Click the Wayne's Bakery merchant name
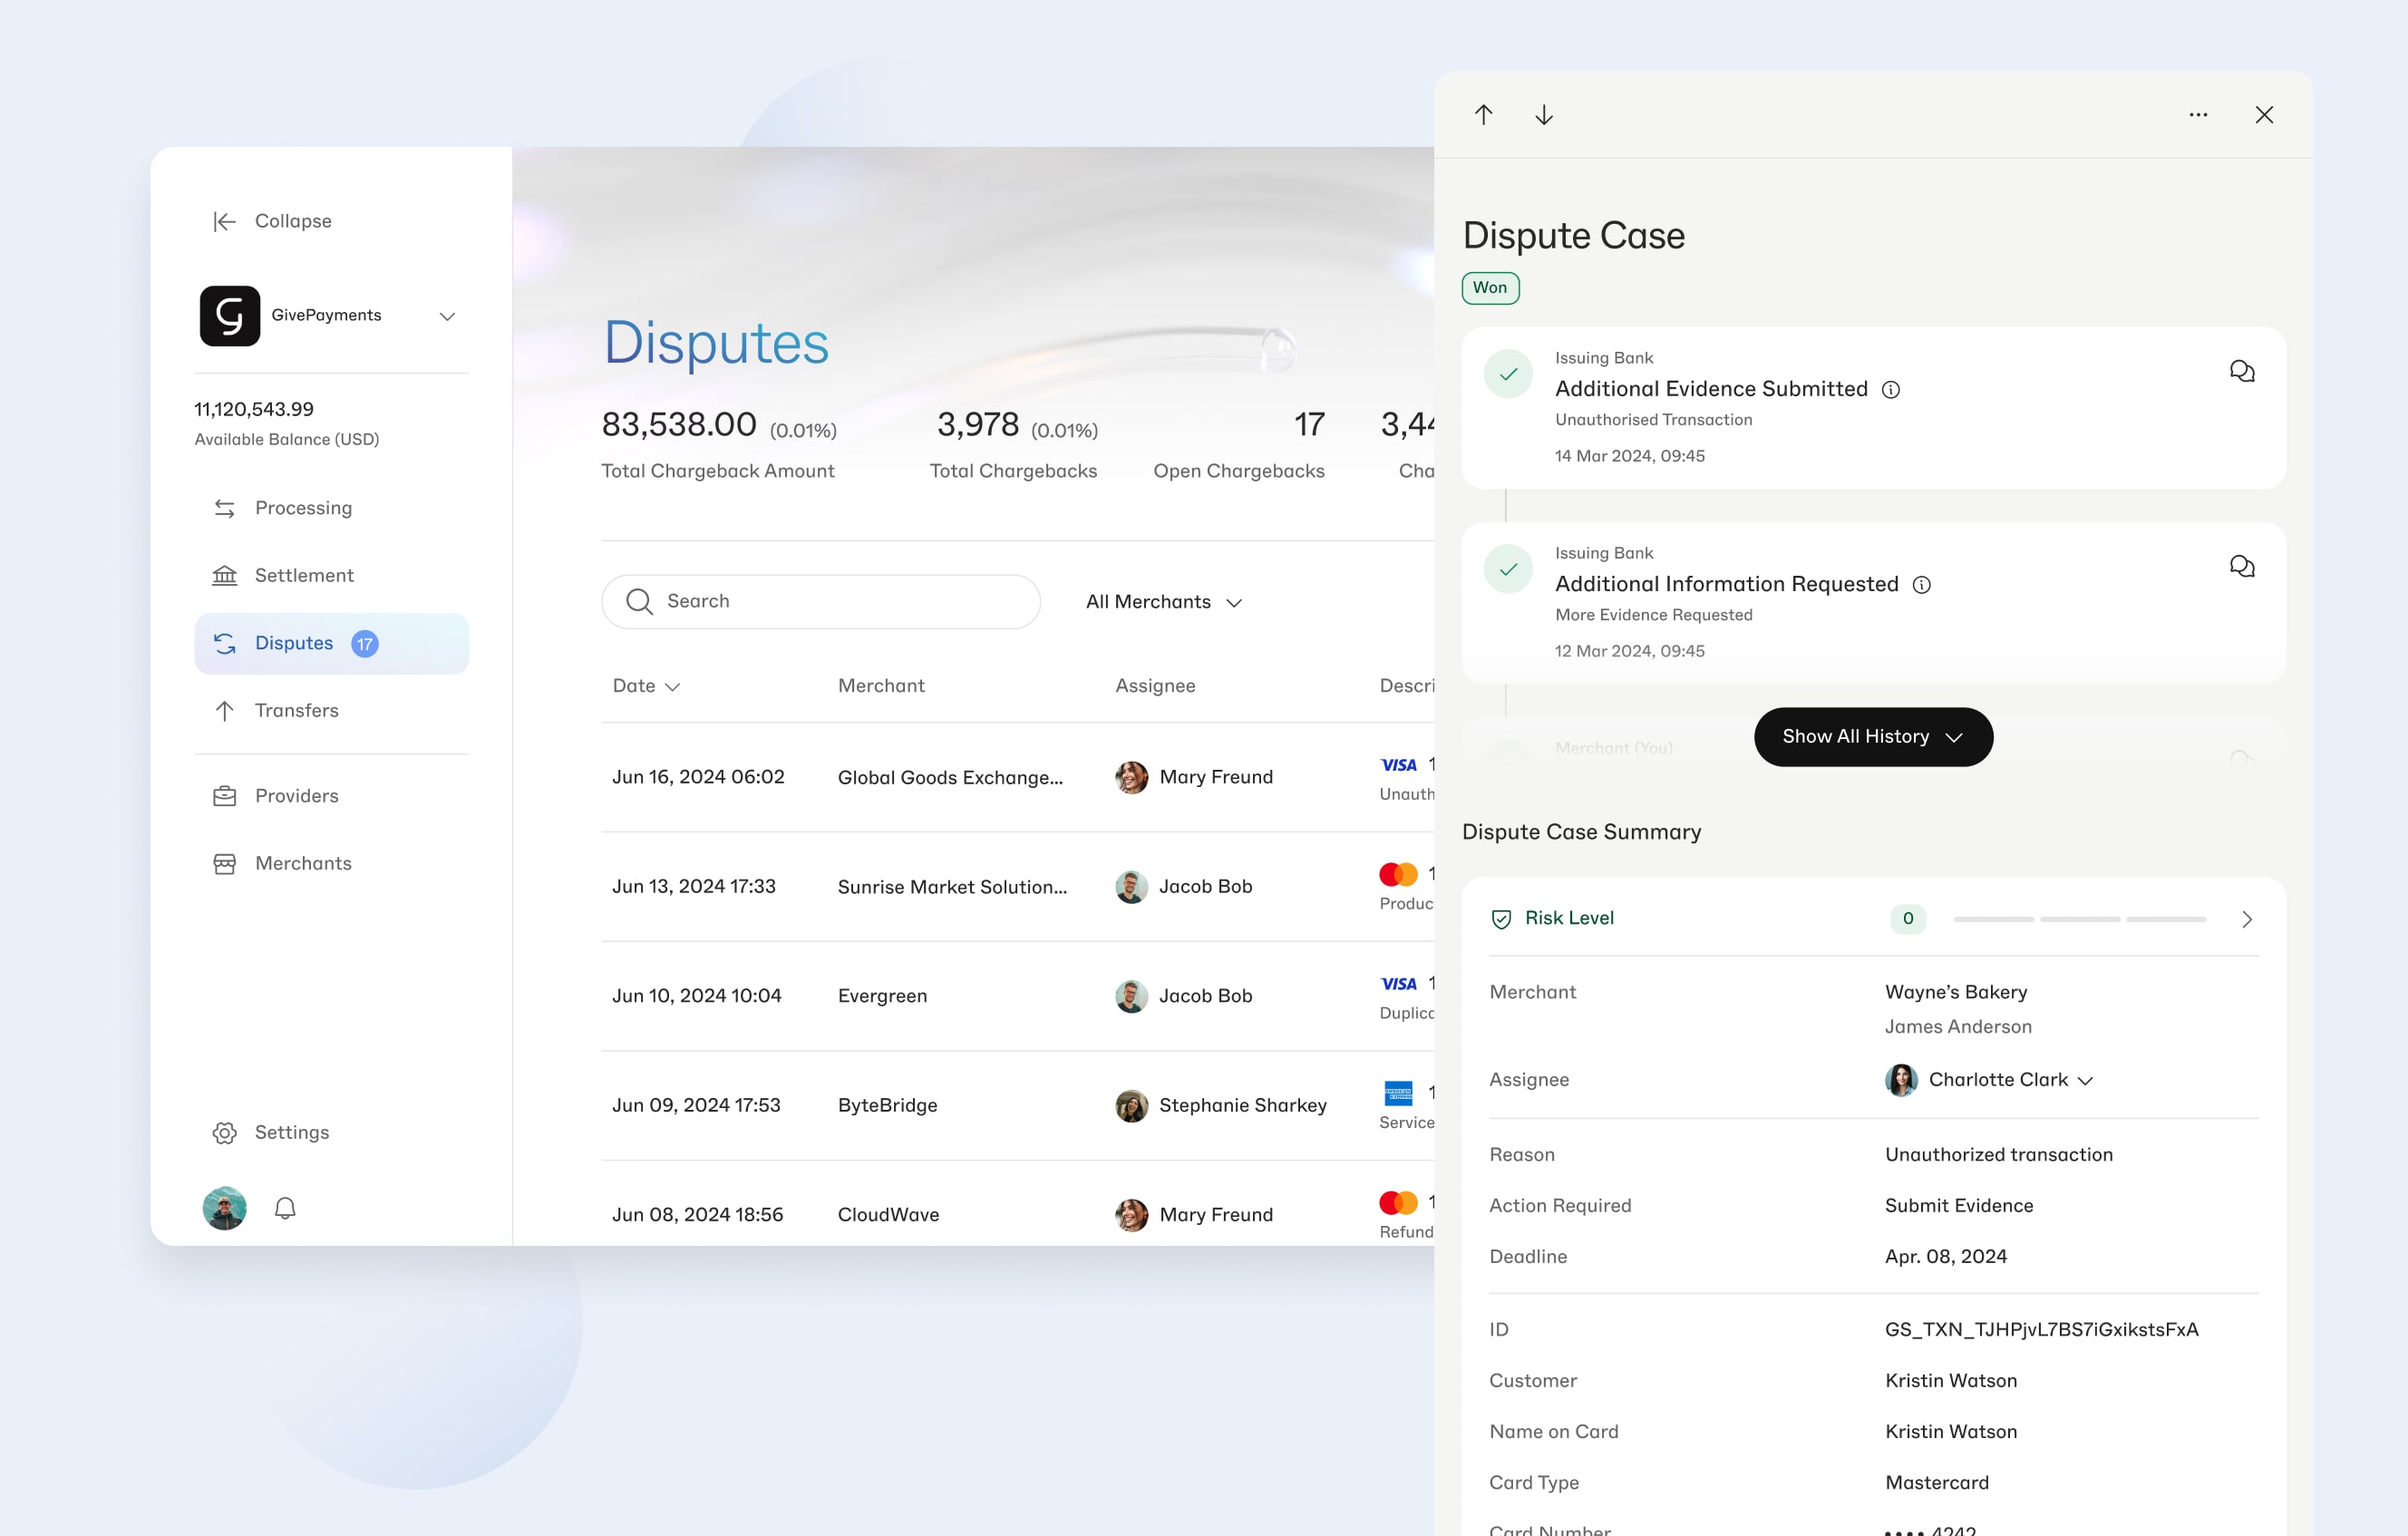This screenshot has height=1536, width=2408. point(1956,992)
